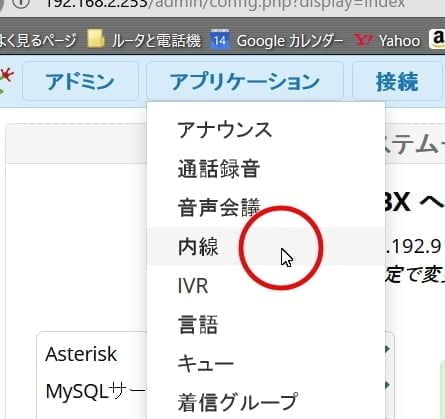The image size is (445, 419).
Task: Open the アプリケーション menu
Action: (x=245, y=81)
